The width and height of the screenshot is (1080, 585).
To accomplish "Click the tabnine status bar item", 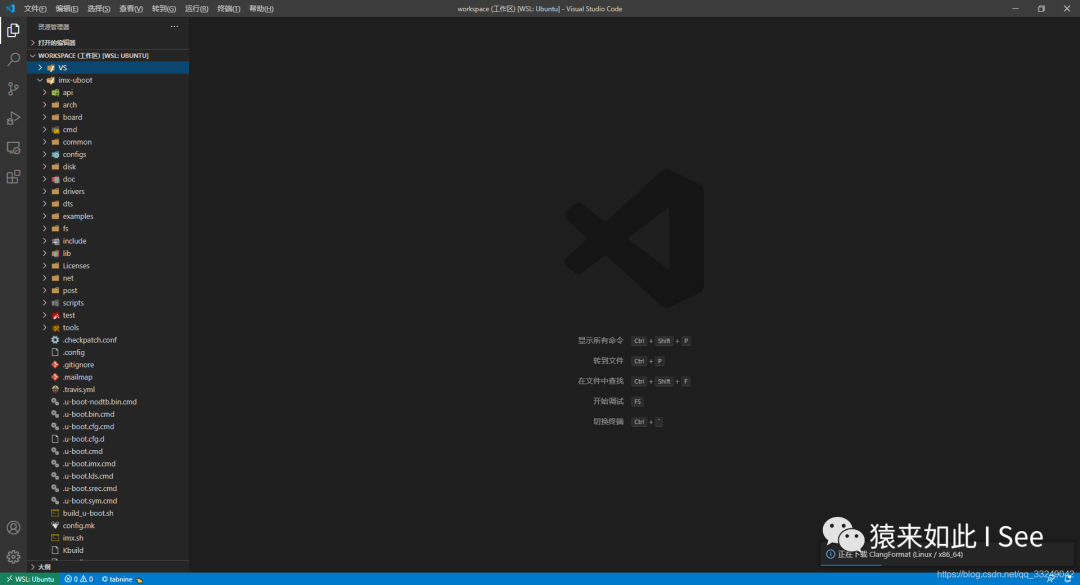I will (122, 579).
